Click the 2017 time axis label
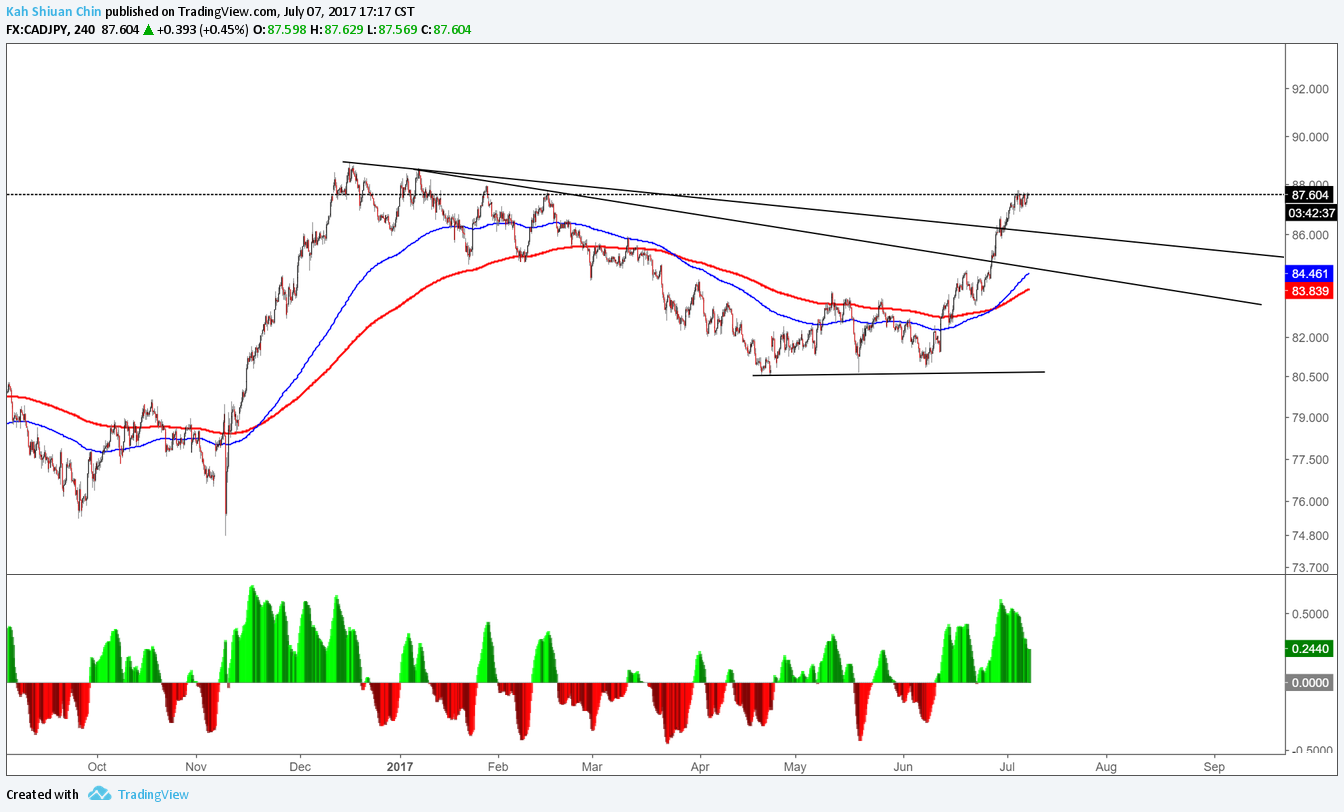The width and height of the screenshot is (1344, 812). (x=400, y=767)
